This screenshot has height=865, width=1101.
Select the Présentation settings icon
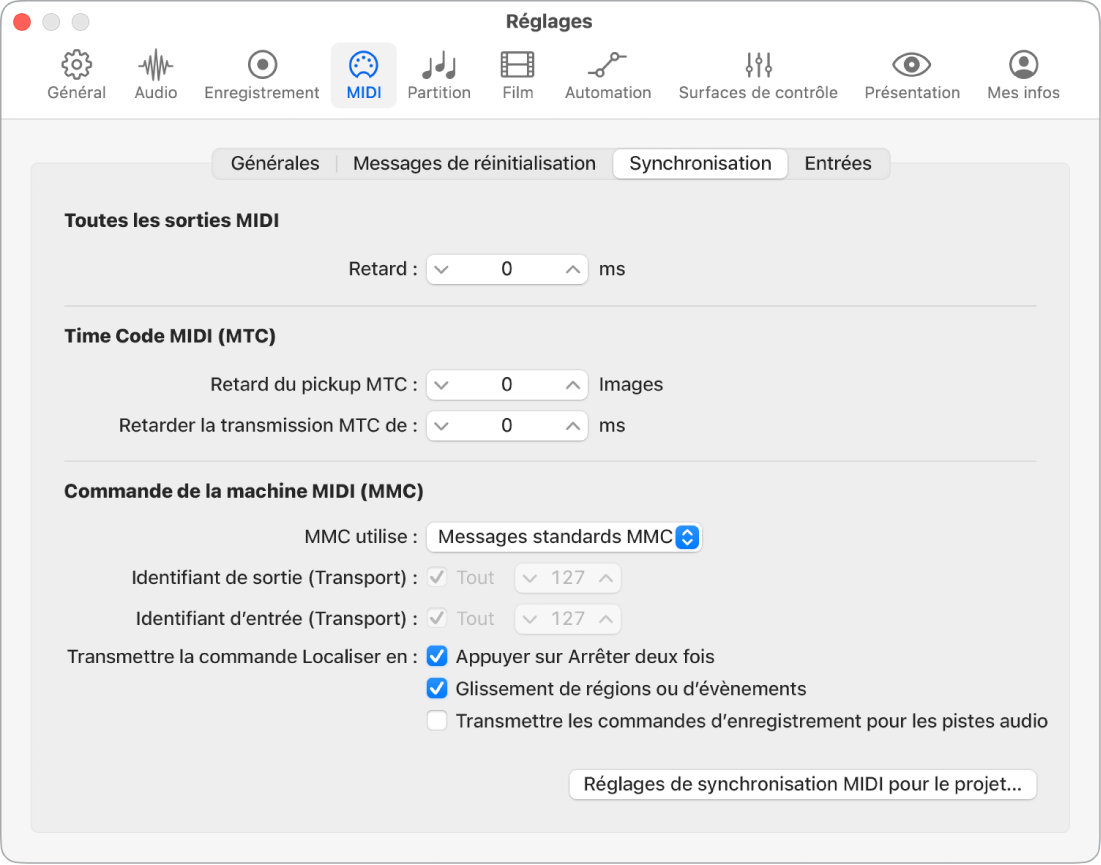[911, 74]
